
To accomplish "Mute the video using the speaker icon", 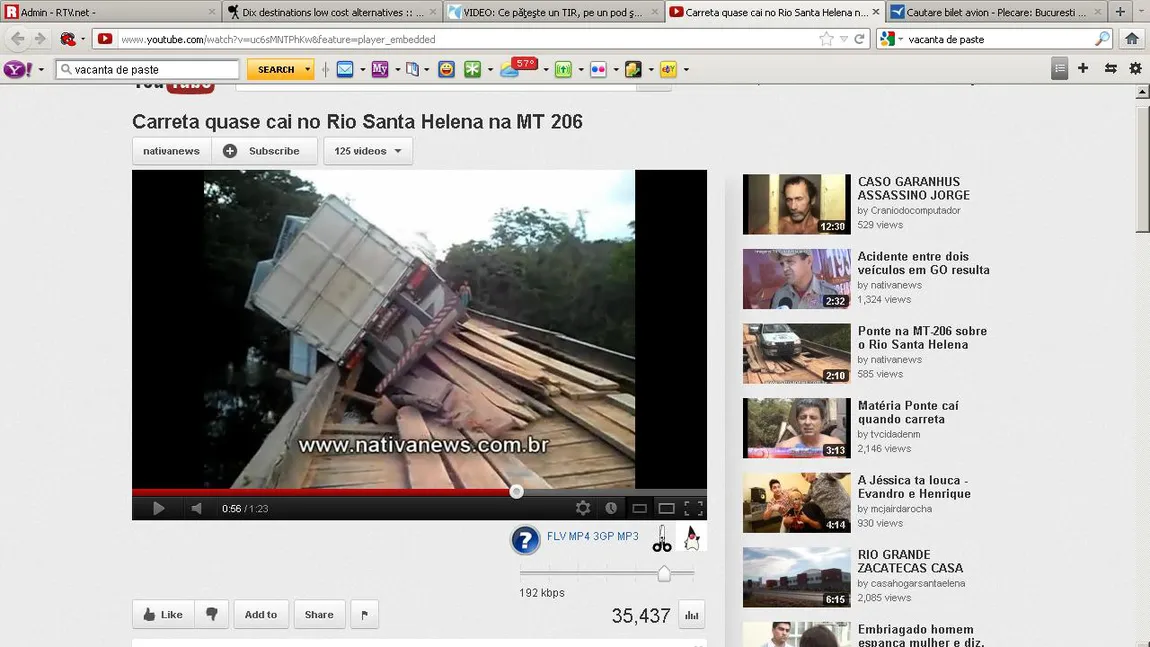I will coord(196,508).
